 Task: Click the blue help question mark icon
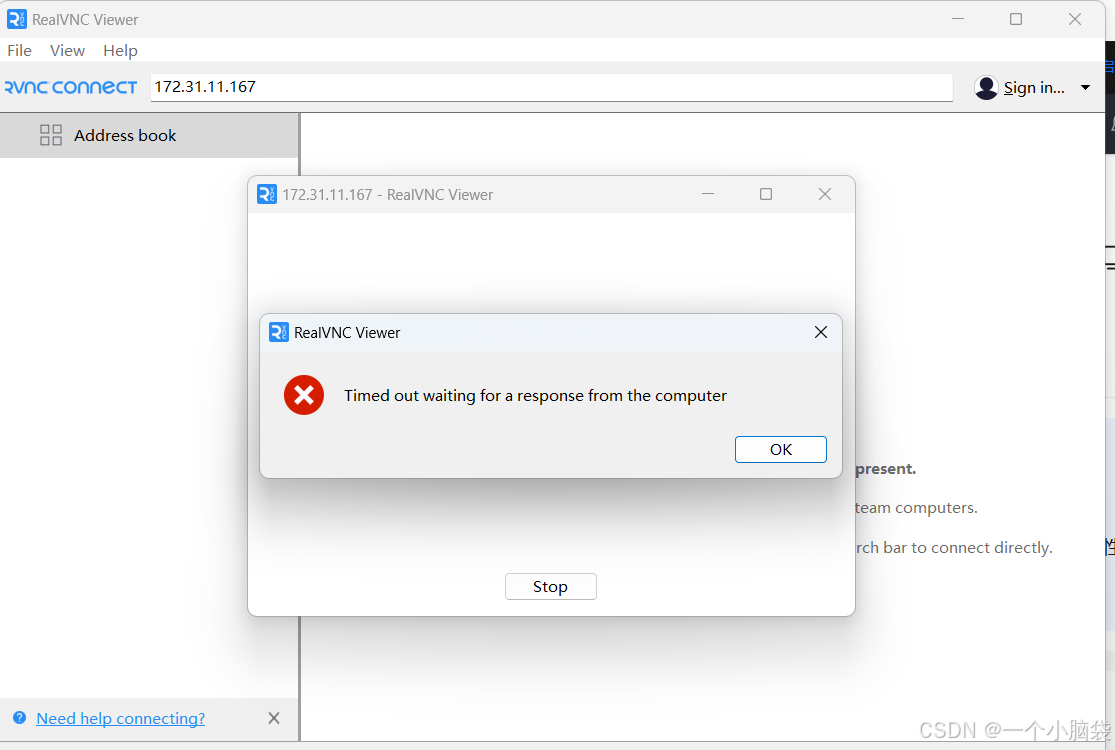[x=20, y=717]
